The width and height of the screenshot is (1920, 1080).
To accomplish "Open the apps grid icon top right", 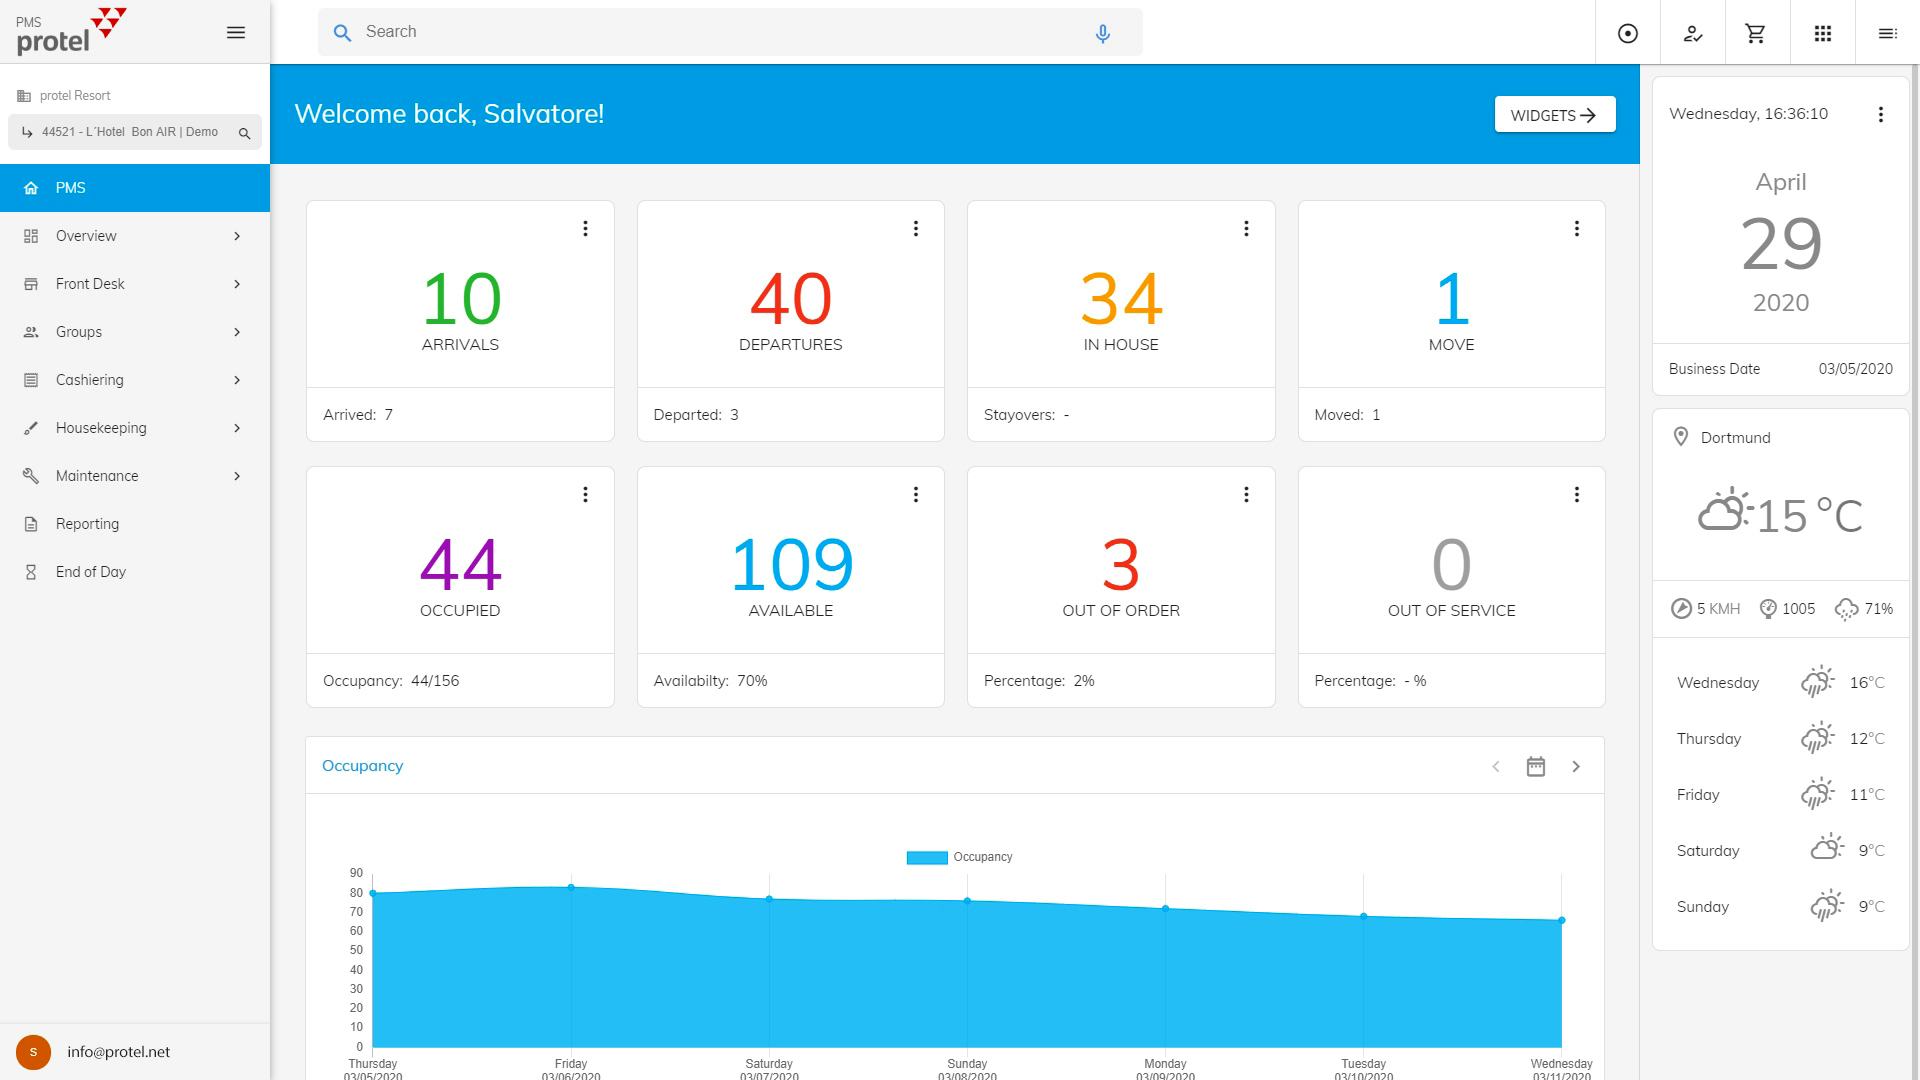I will 1822,32.
